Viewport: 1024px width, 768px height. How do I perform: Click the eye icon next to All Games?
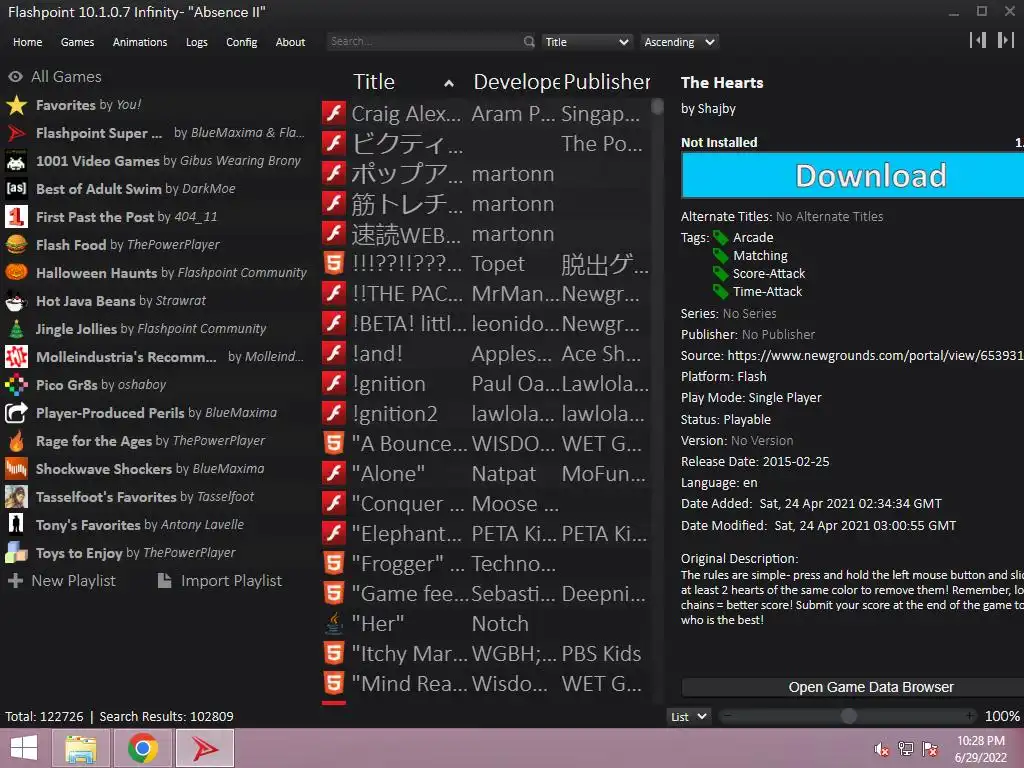click(16, 76)
